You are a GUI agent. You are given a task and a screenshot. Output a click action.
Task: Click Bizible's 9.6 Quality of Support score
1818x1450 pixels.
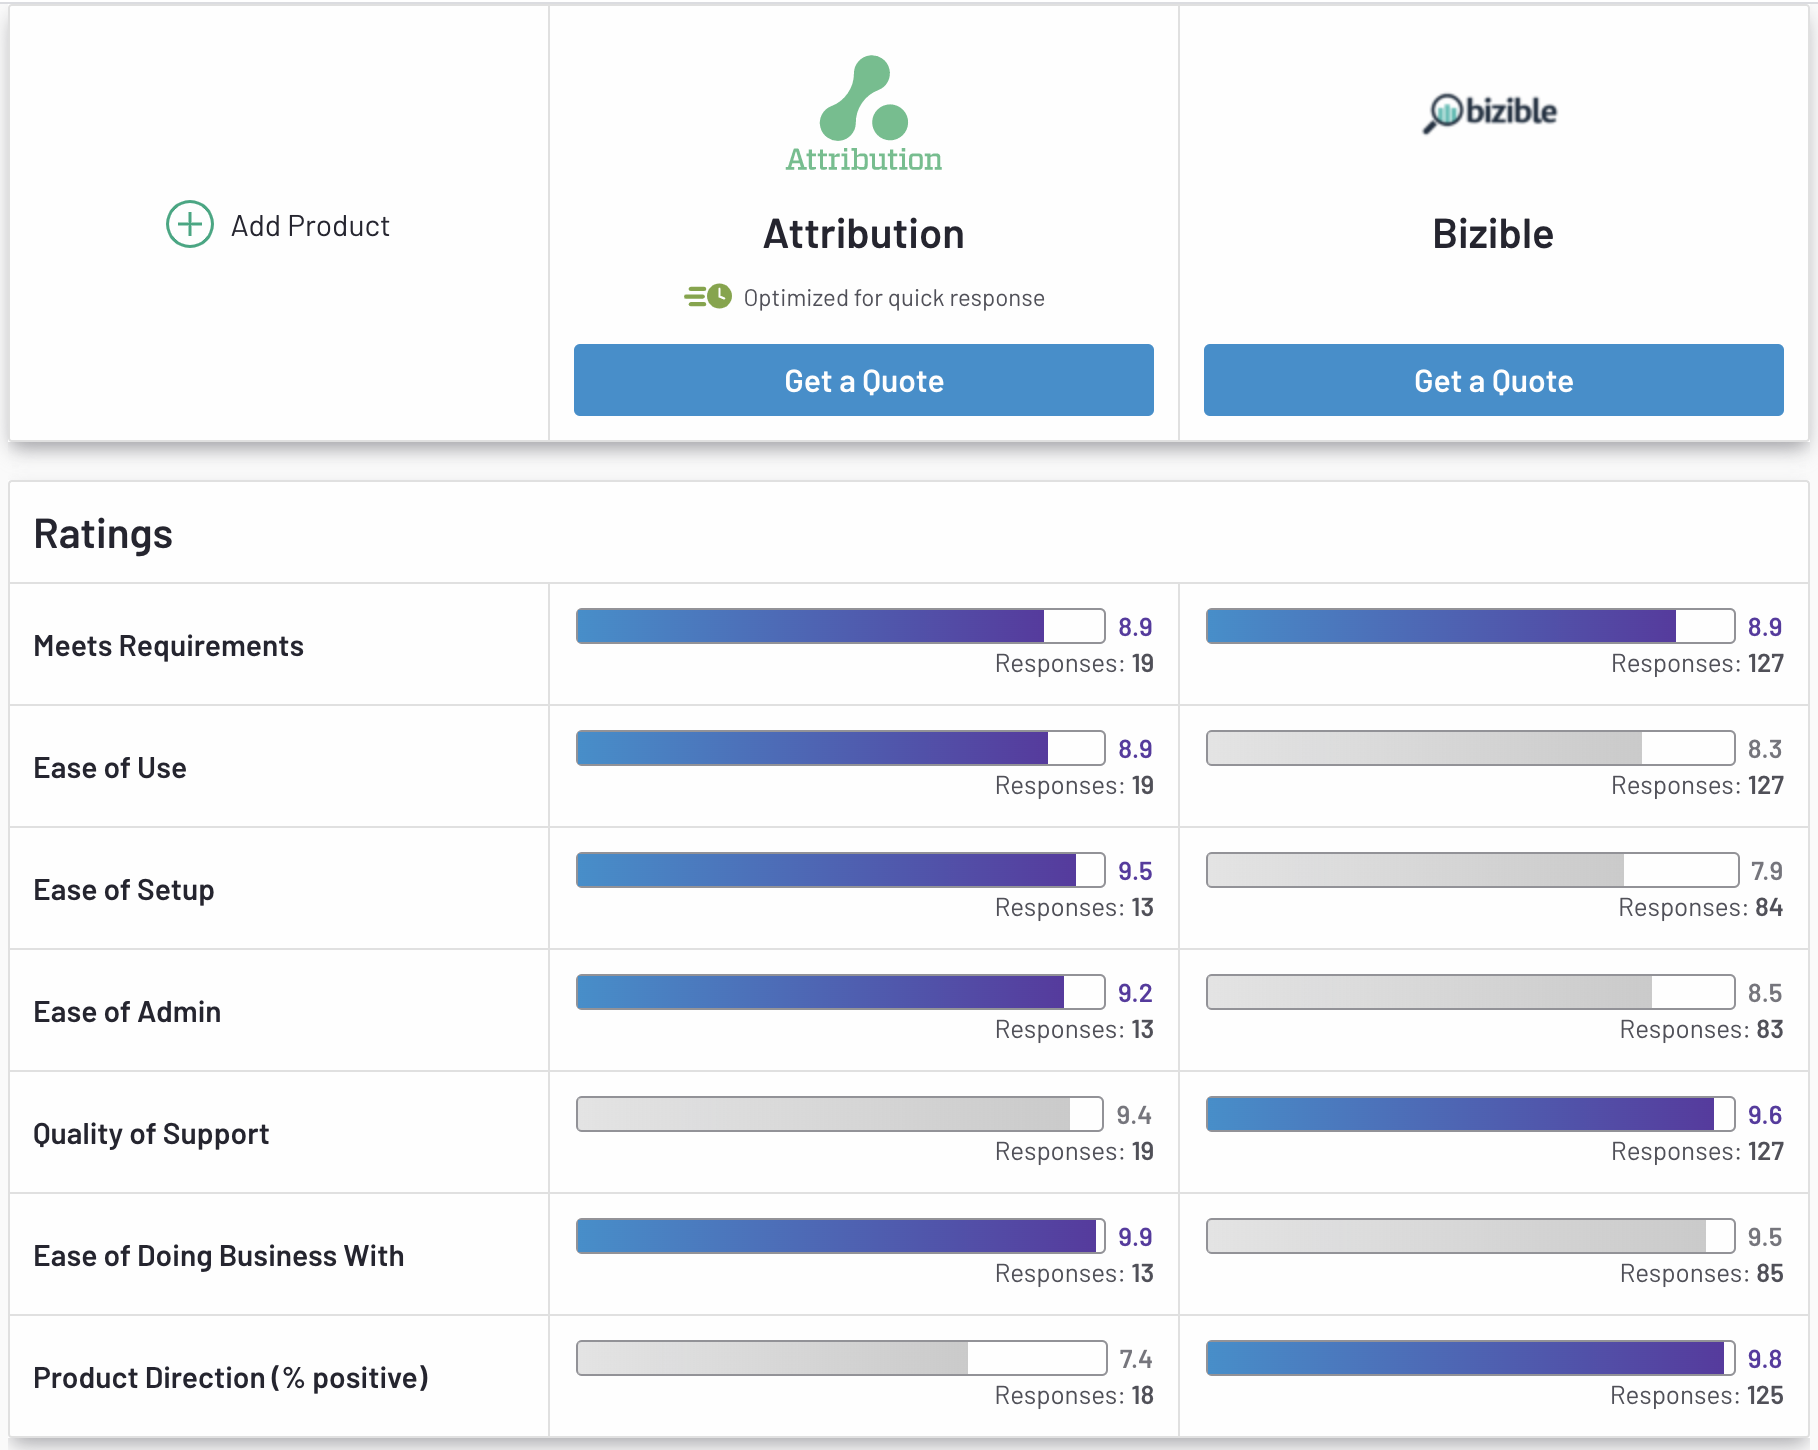(1765, 1115)
